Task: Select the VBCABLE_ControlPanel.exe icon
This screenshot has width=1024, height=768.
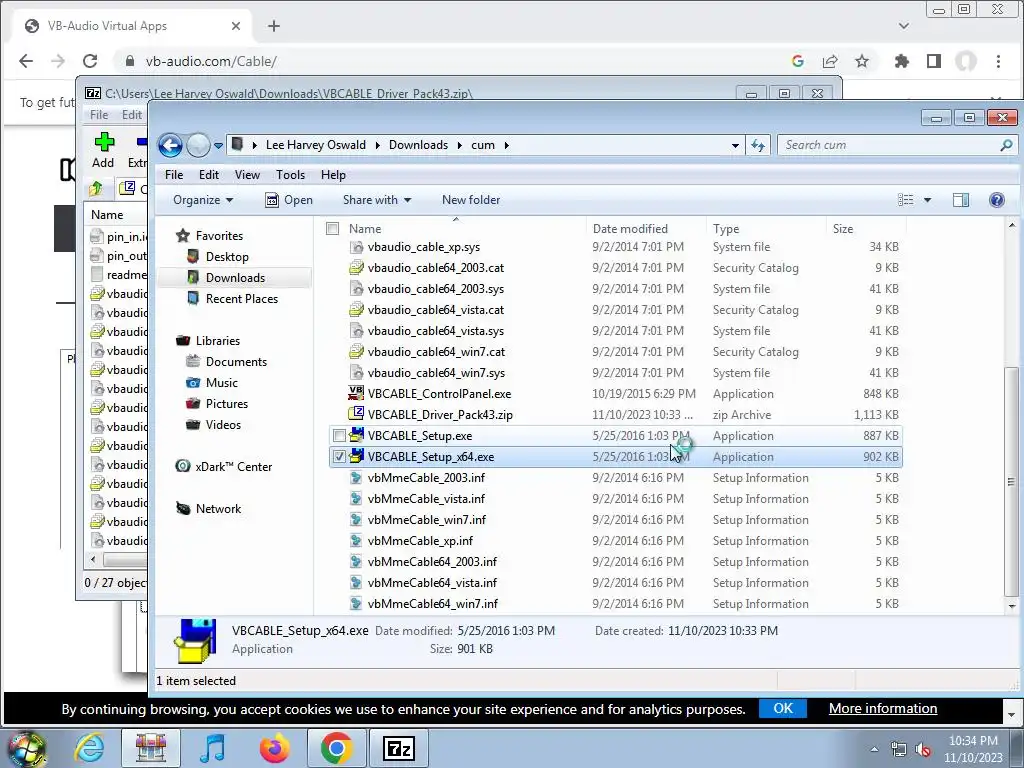Action: [x=356, y=393]
